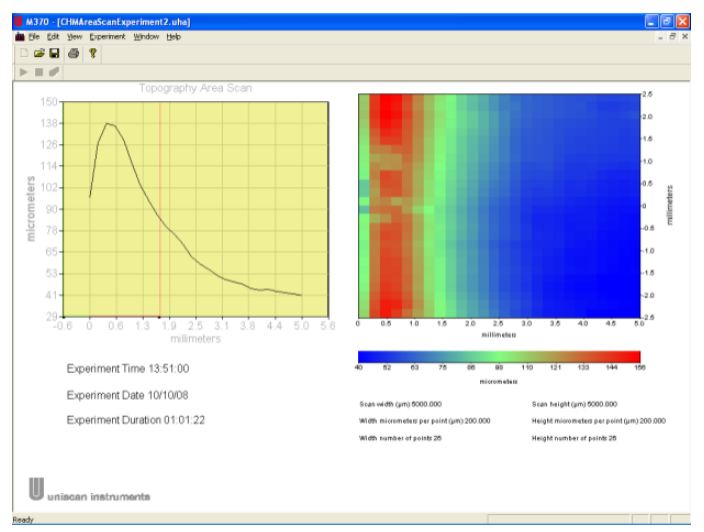The image size is (704, 532).
Task: Open a file with the folder icon
Action: pyautogui.click(x=40, y=53)
